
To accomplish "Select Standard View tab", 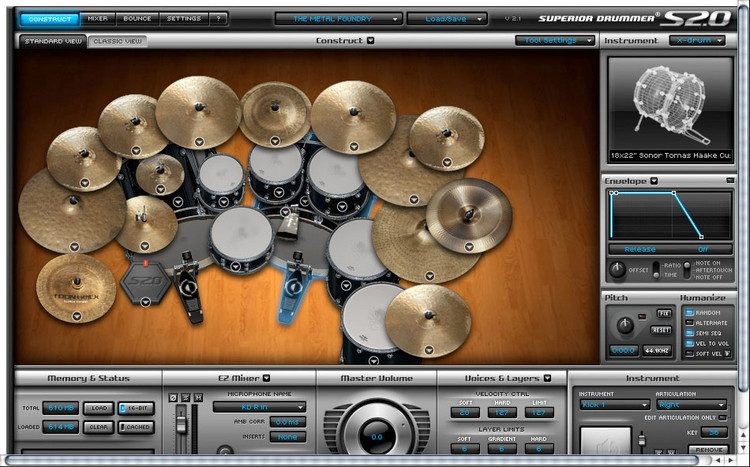I will (53, 41).
